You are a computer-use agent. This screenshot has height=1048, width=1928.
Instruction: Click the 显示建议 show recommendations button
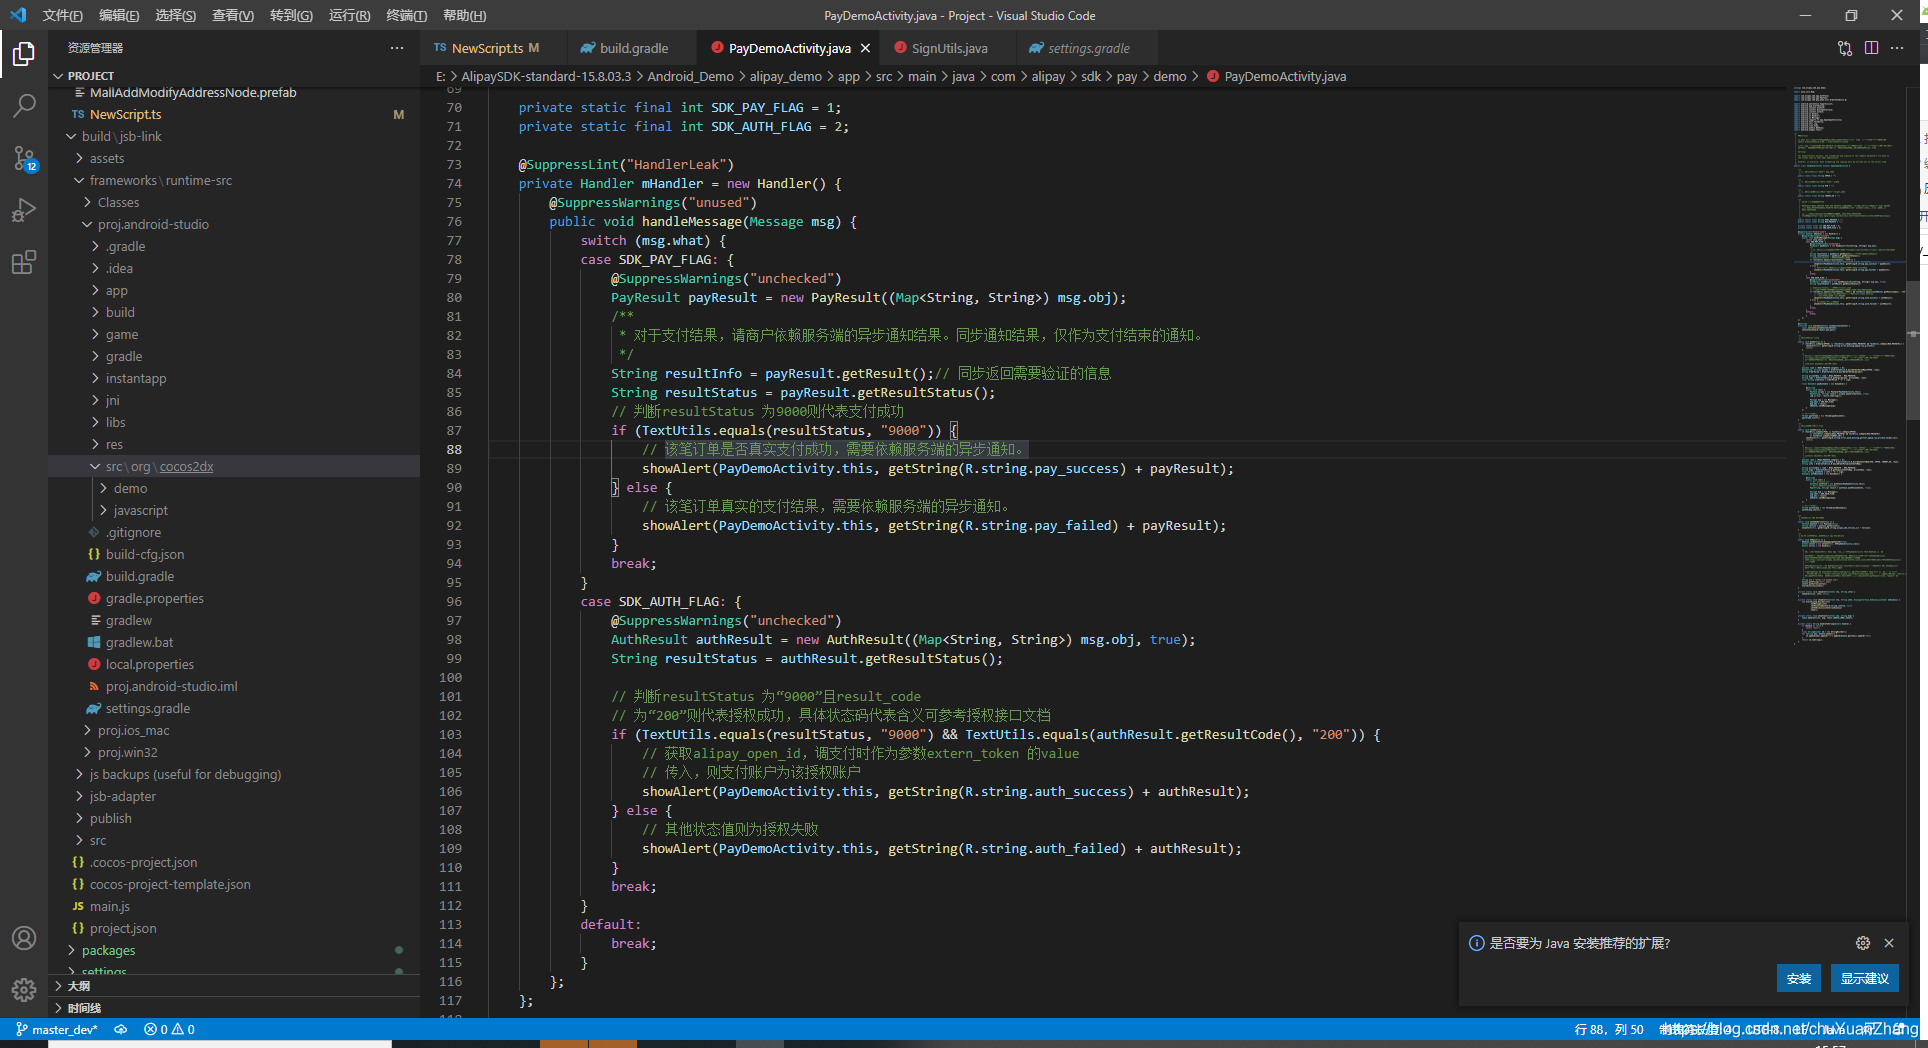pyautogui.click(x=1864, y=978)
